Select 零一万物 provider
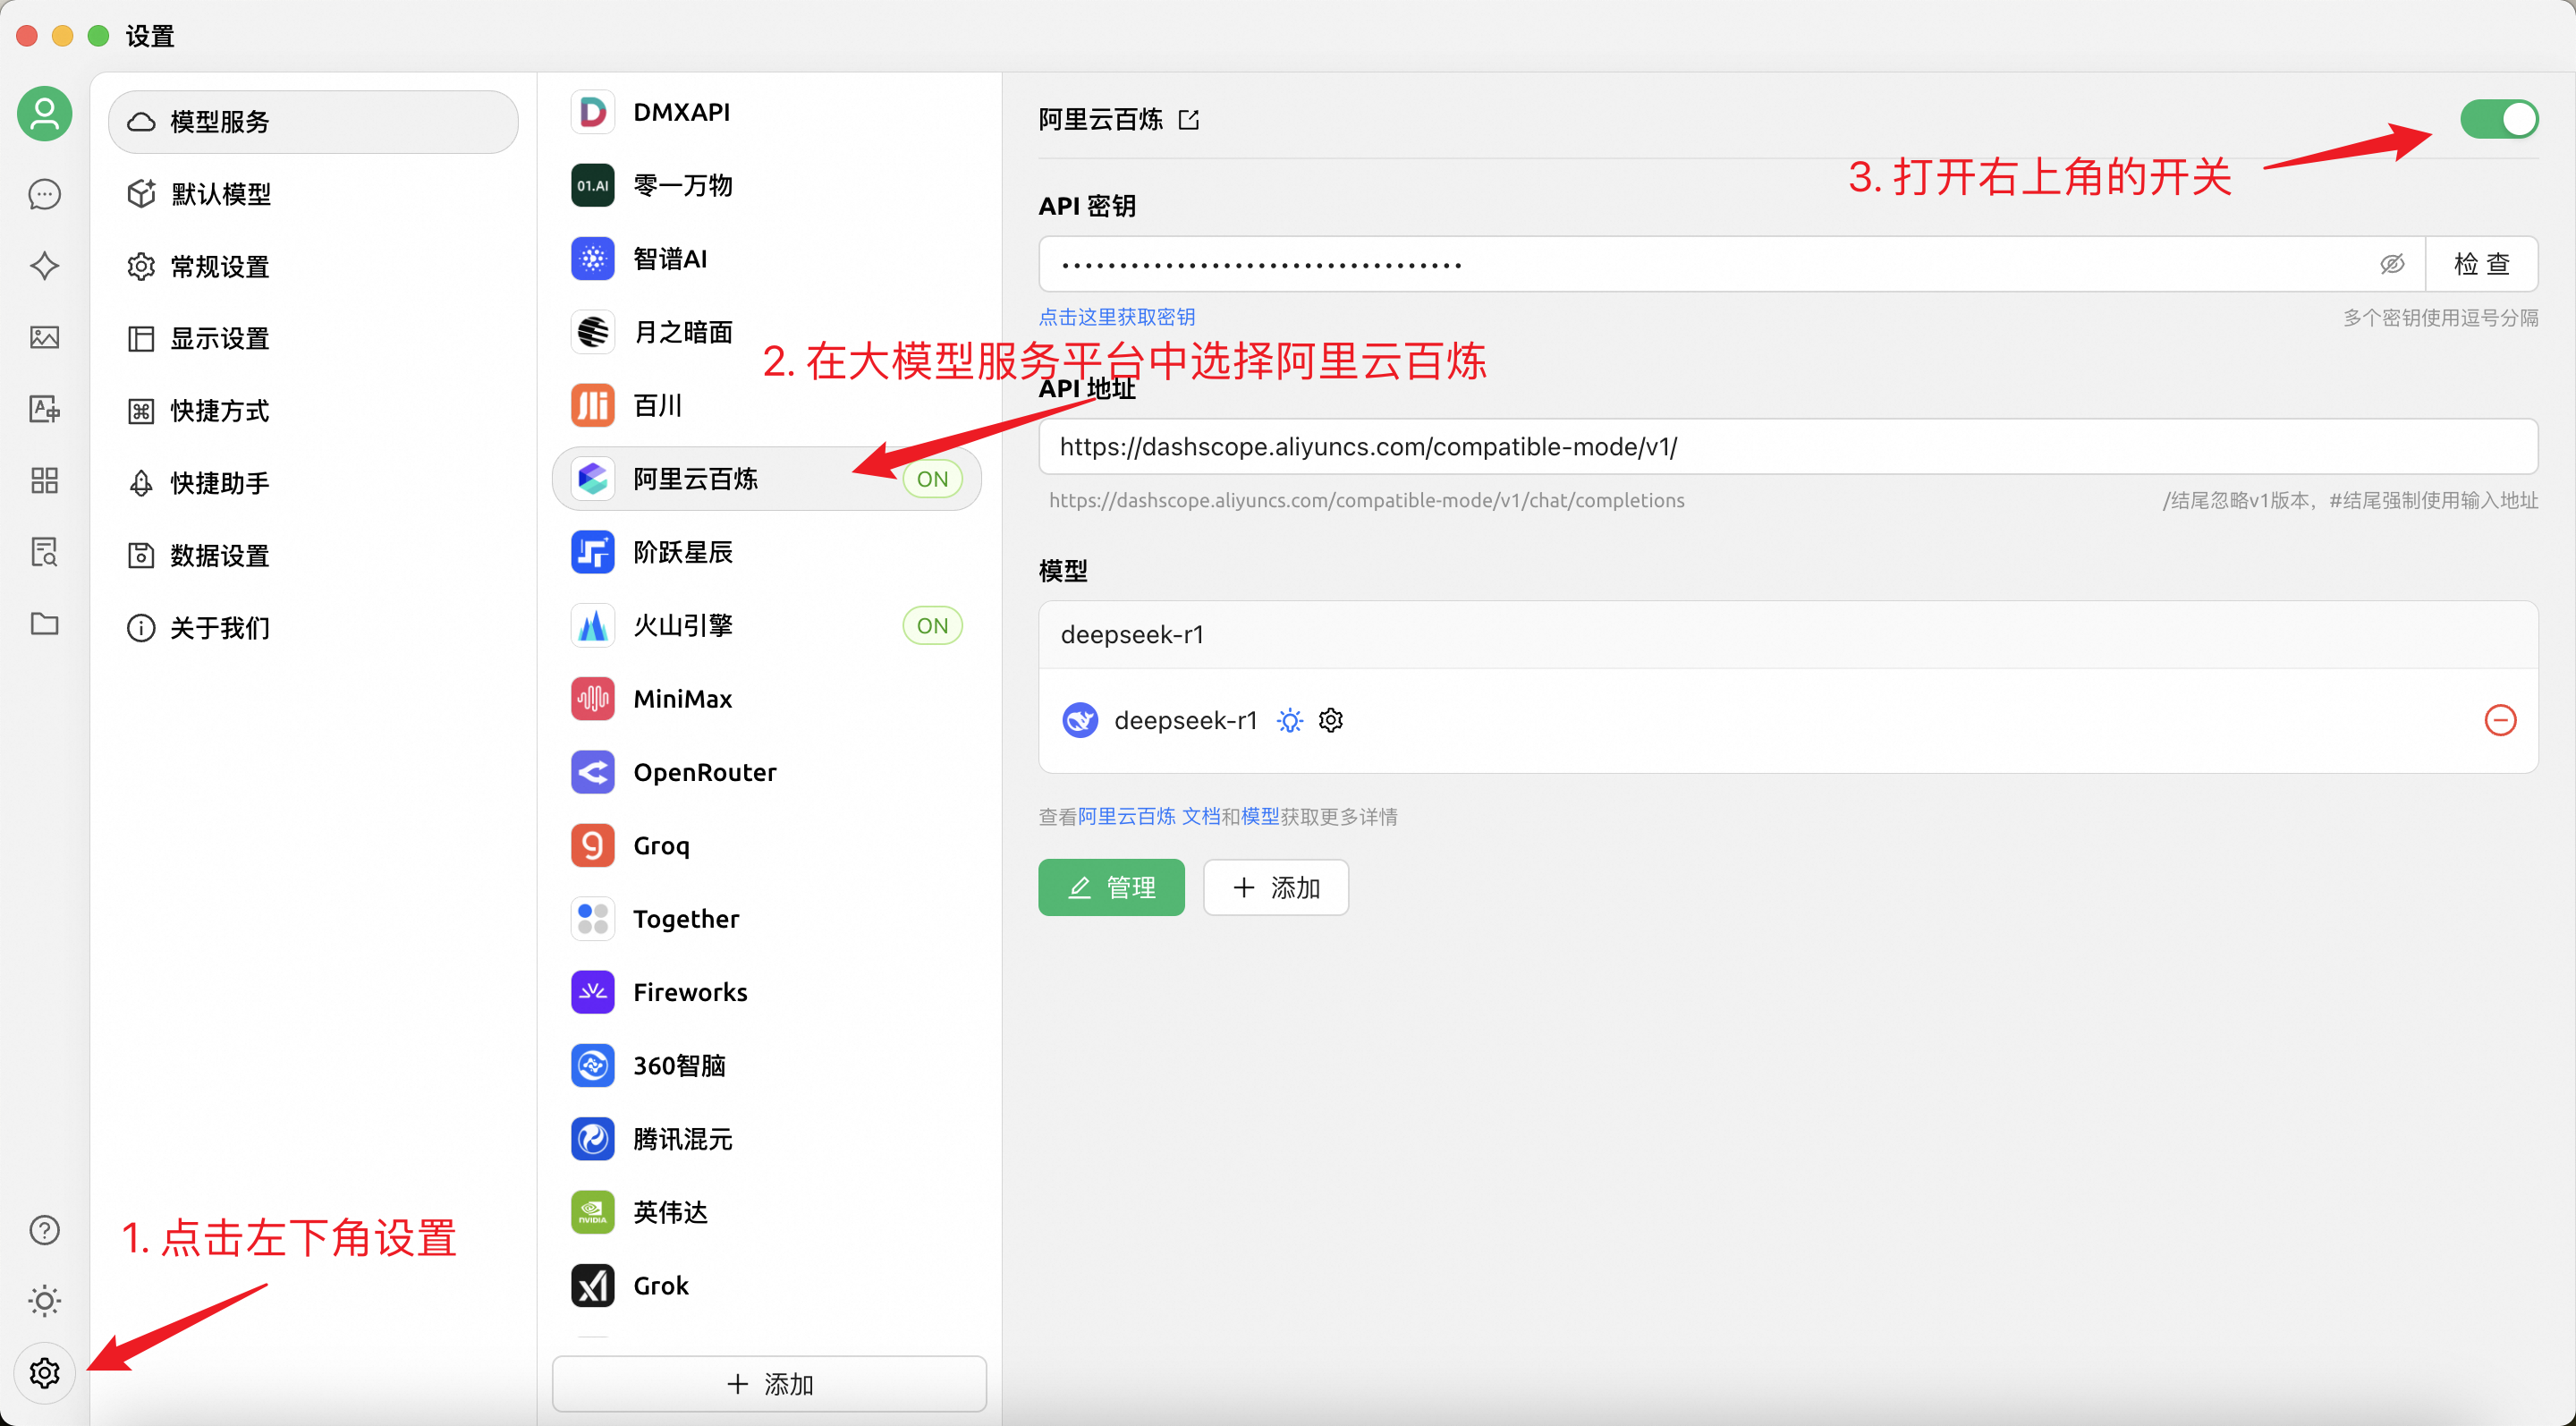Image resolution: width=2576 pixels, height=1426 pixels. coord(767,185)
